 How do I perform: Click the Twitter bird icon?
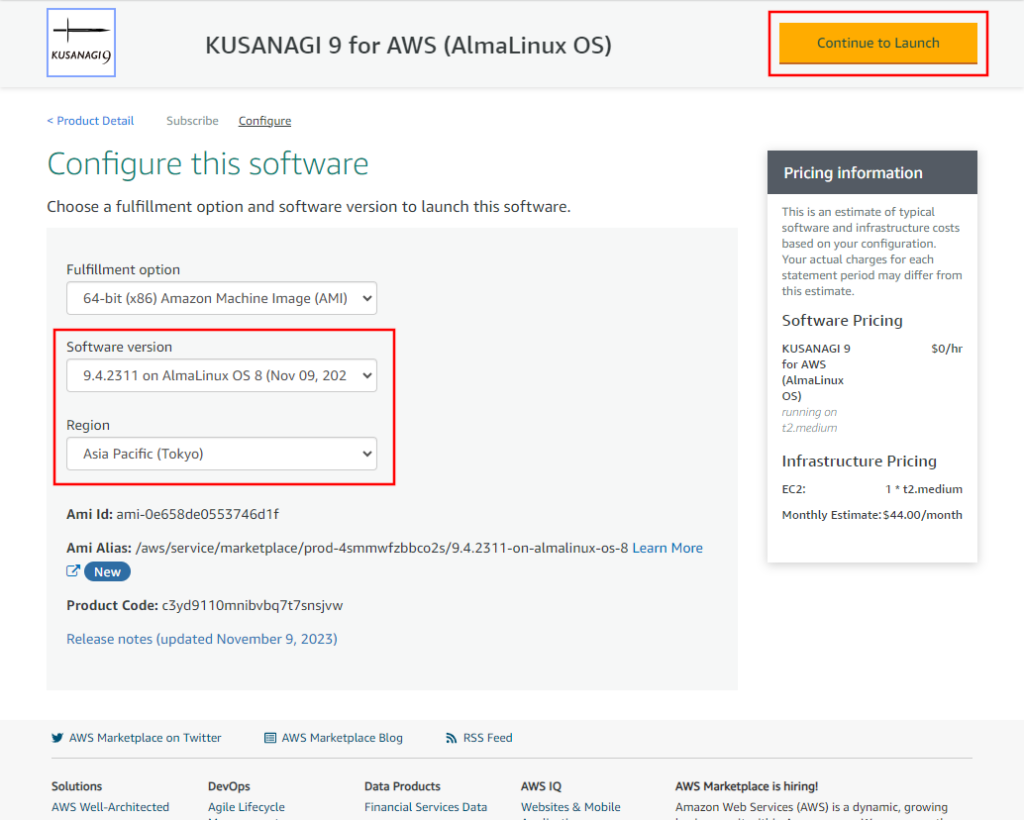point(57,738)
